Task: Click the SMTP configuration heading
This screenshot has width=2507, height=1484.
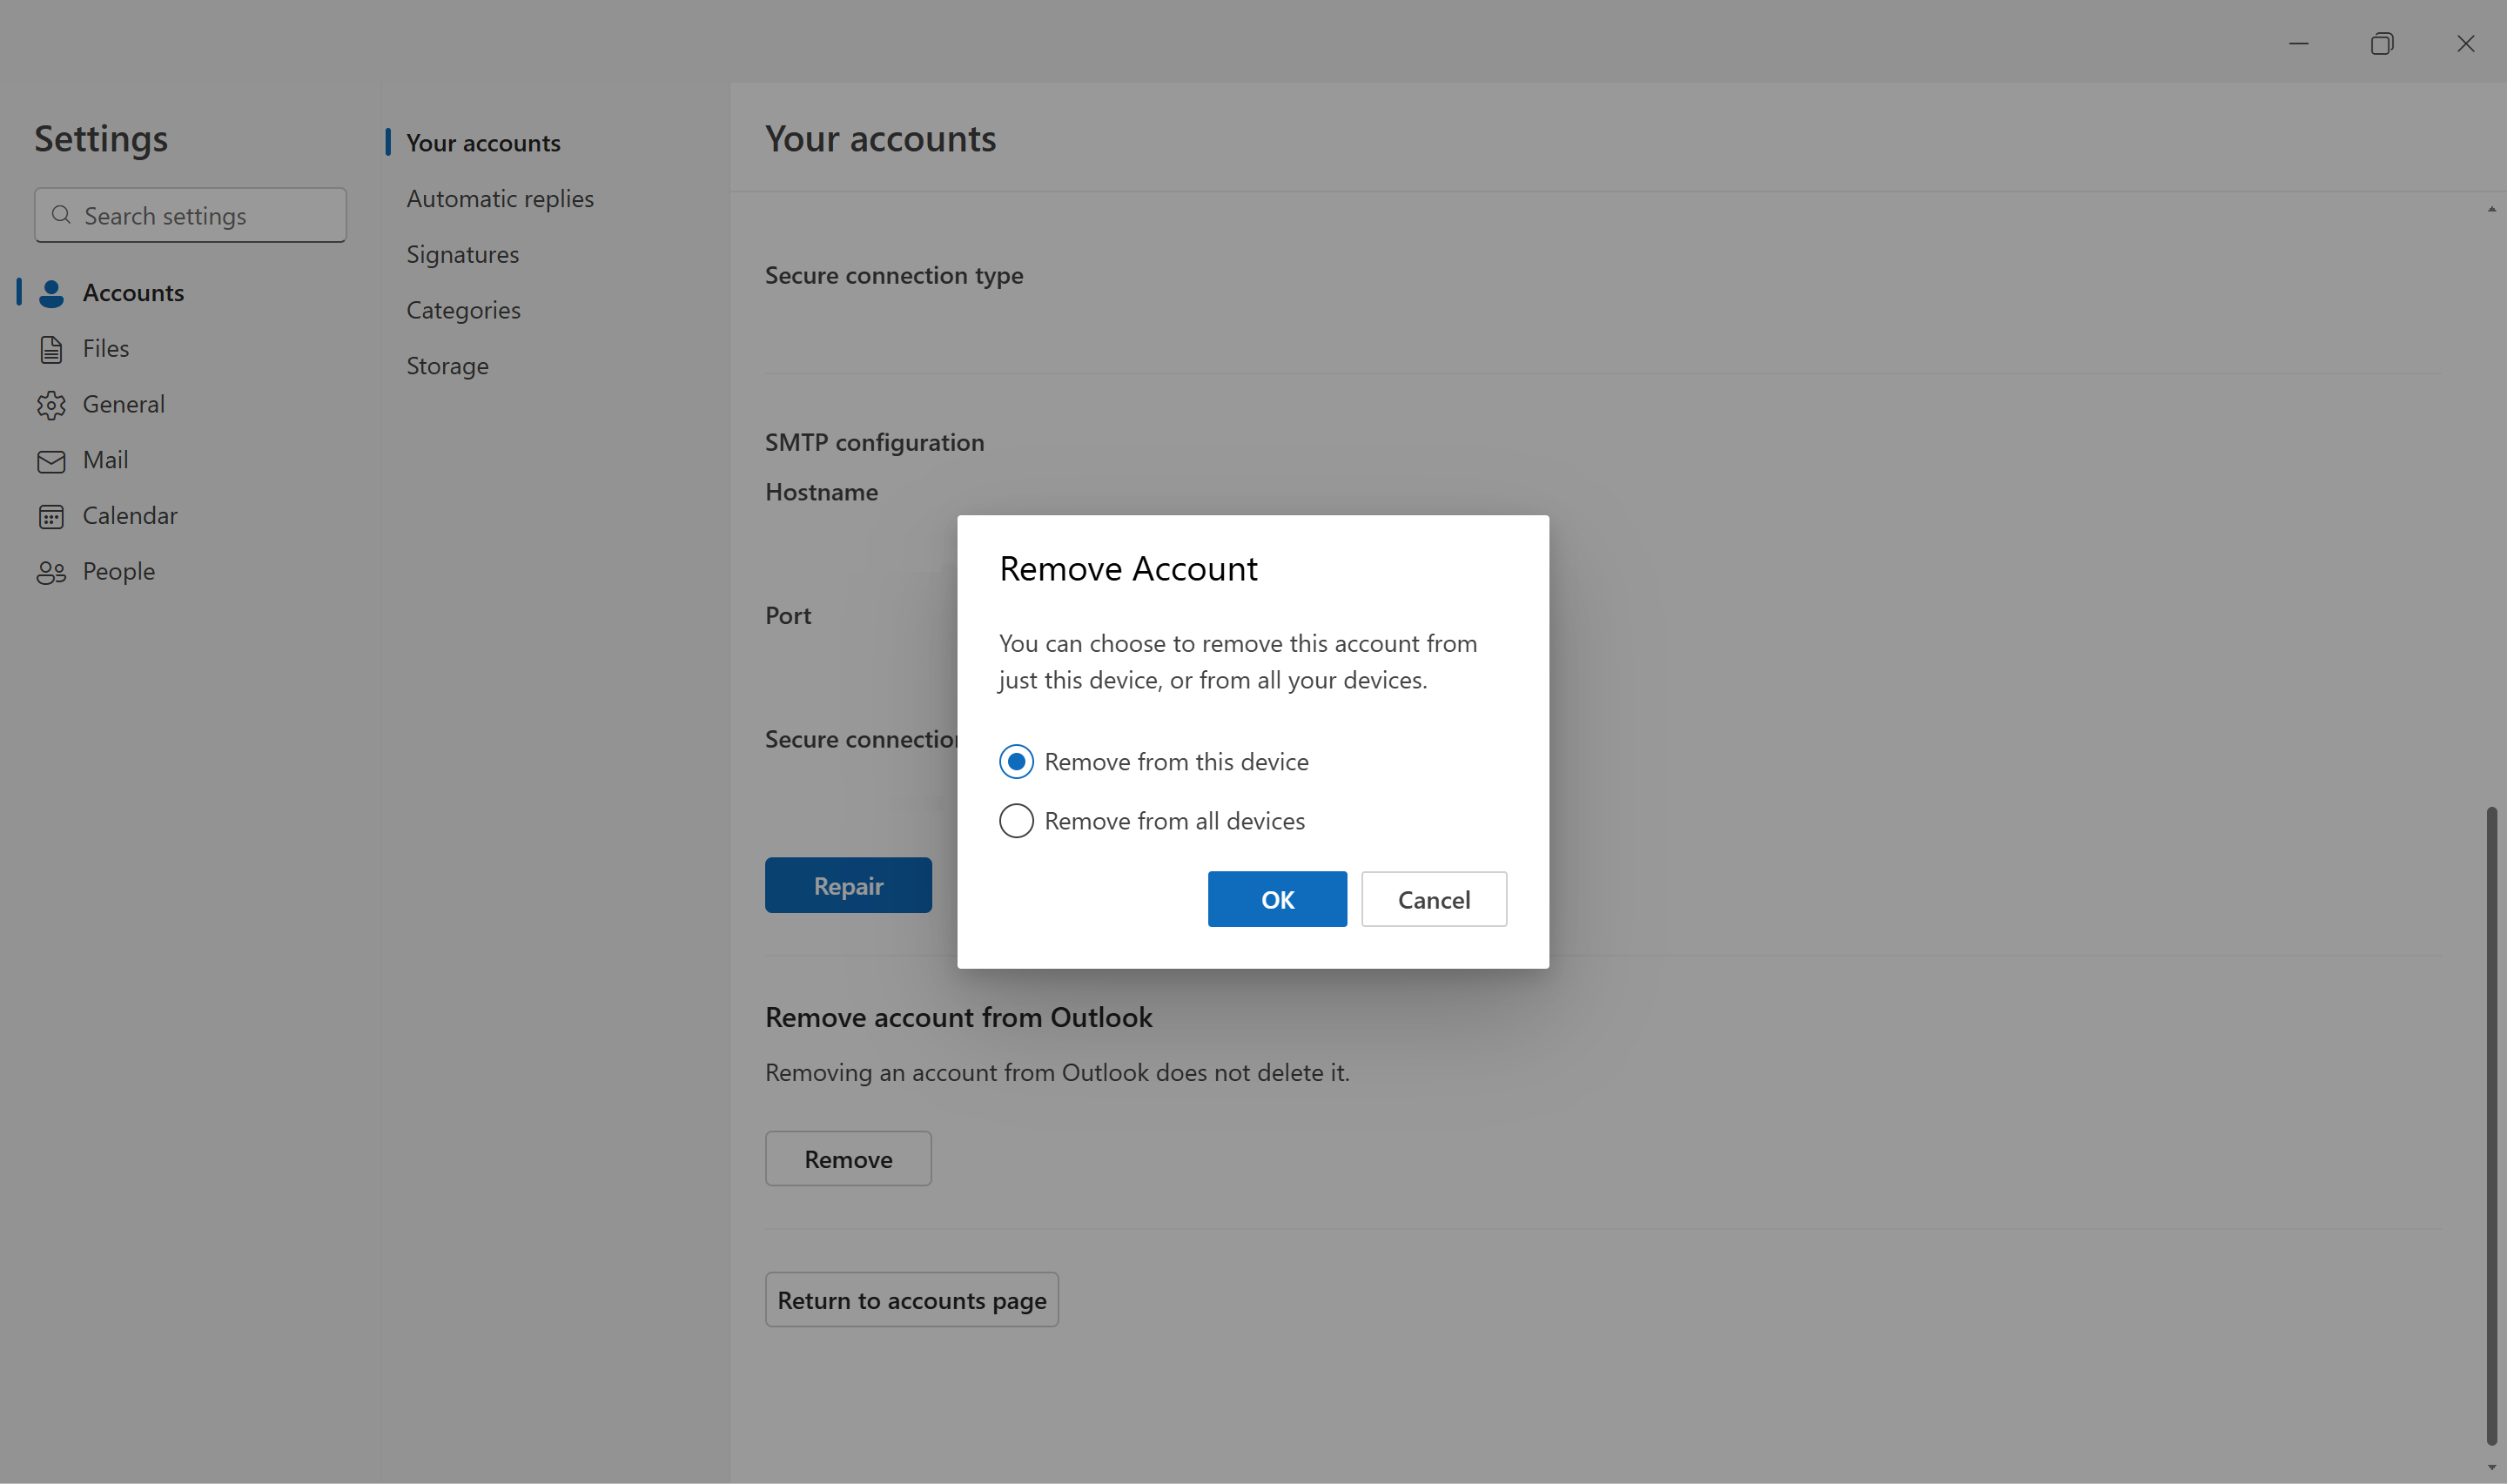Action: pos(874,442)
